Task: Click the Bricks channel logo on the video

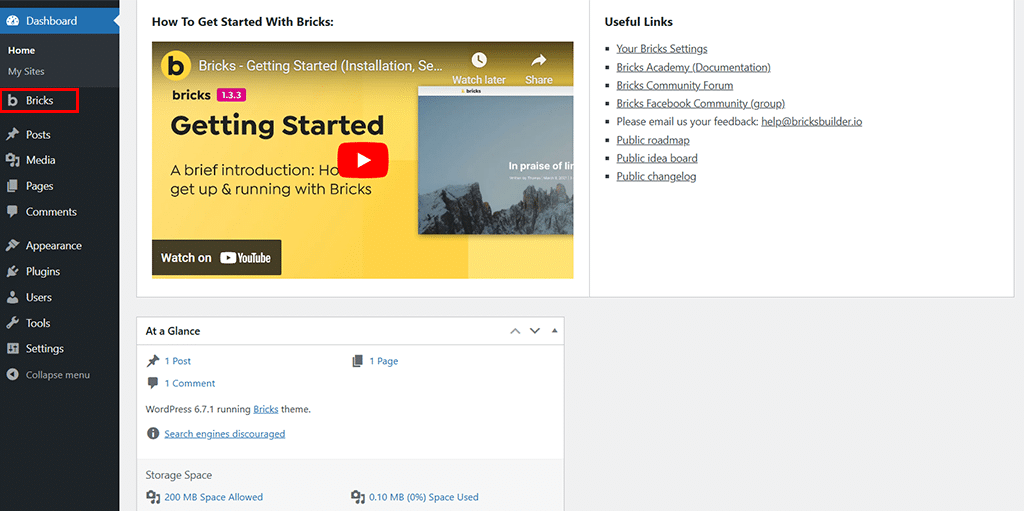Action: 176,65
